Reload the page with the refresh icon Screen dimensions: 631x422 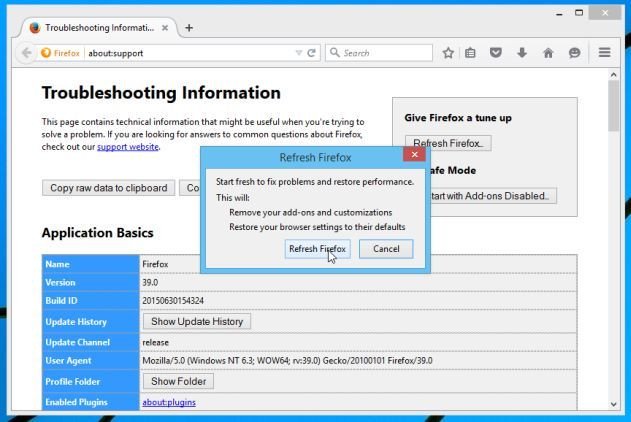pos(312,53)
